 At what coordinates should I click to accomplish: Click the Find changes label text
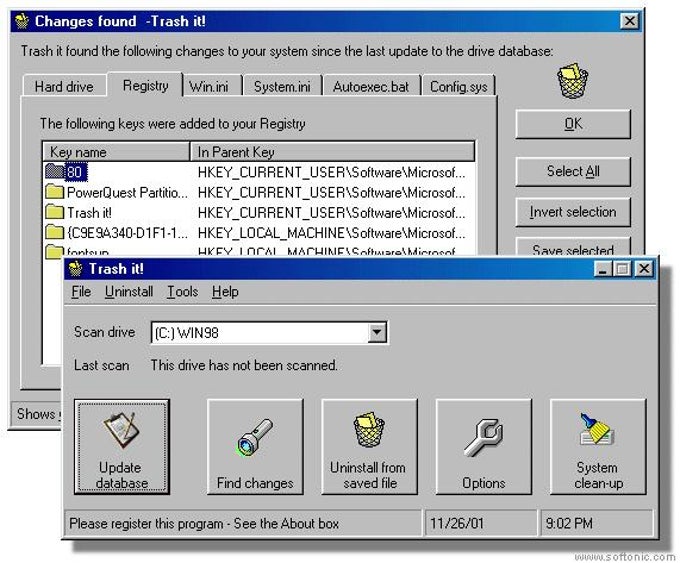(255, 483)
